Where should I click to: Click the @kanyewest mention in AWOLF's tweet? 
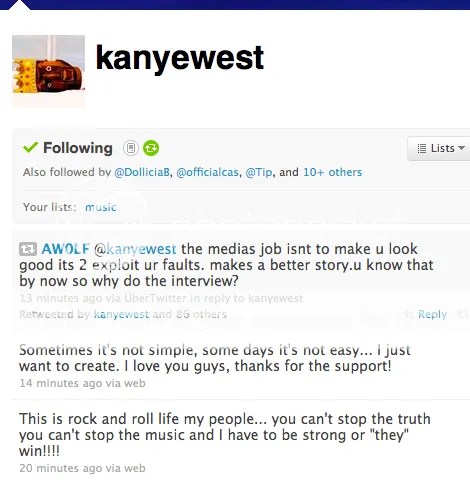[x=135, y=249]
